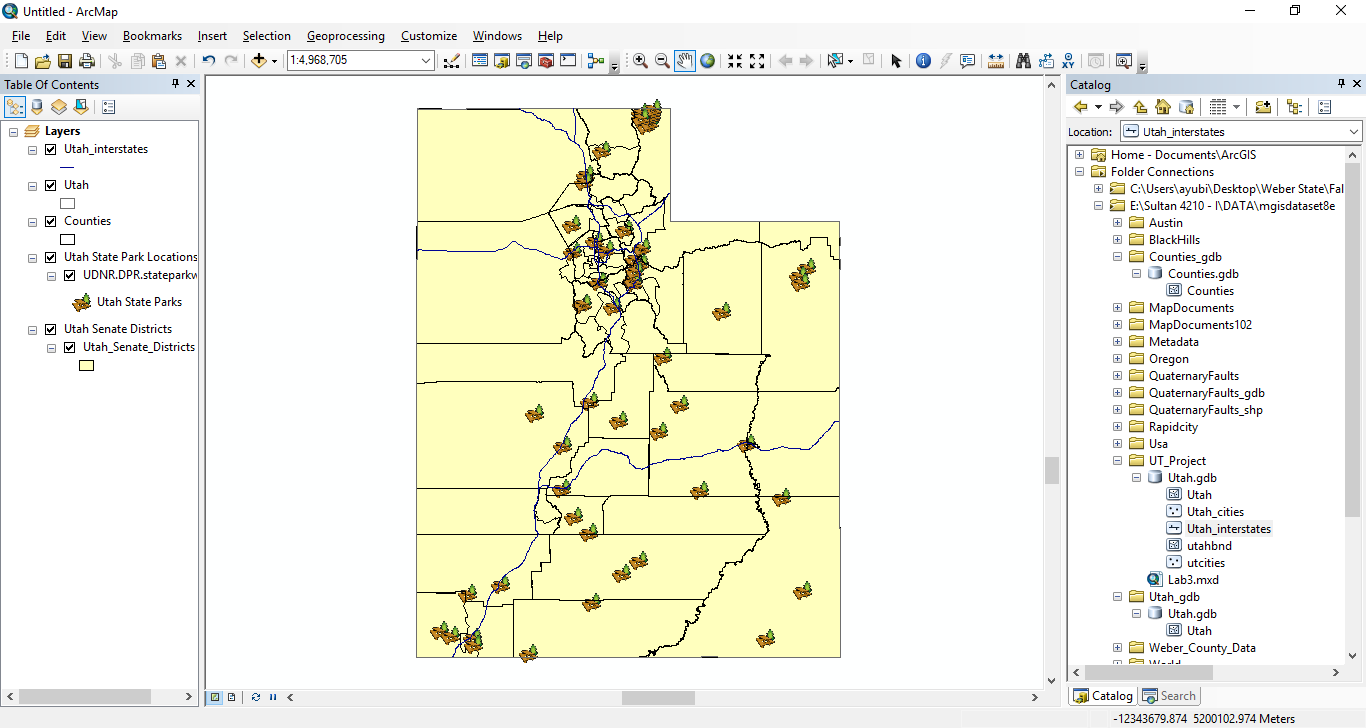Click the Undo arrow icon
The height and width of the screenshot is (728, 1366).
tap(208, 61)
